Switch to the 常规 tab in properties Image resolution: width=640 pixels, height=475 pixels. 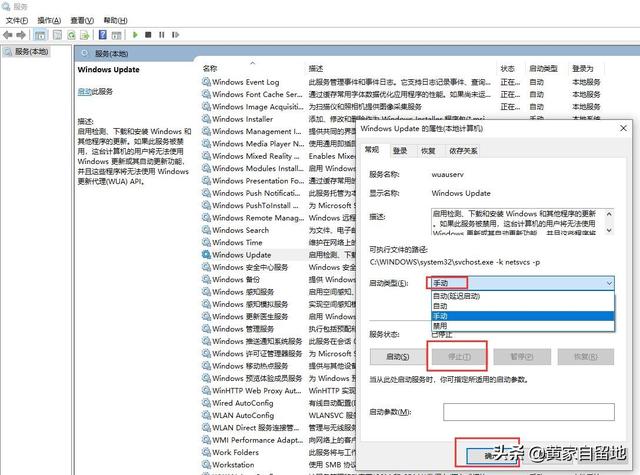pos(372,150)
